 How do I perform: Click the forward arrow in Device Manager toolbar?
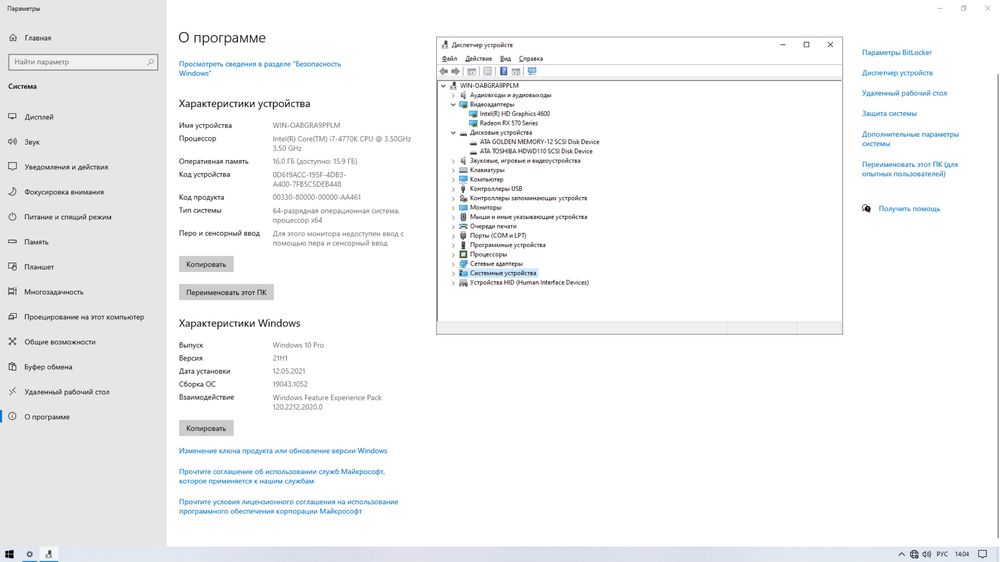[455, 71]
